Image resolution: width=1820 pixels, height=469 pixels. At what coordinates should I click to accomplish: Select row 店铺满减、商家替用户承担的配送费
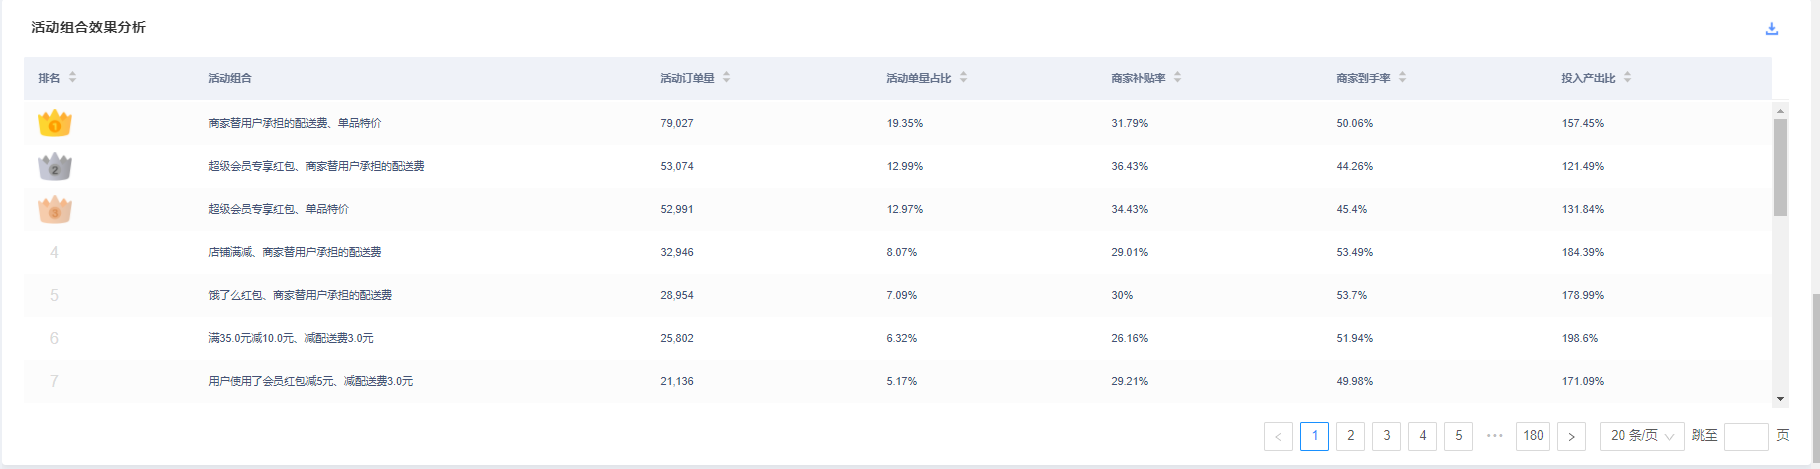coord(898,252)
